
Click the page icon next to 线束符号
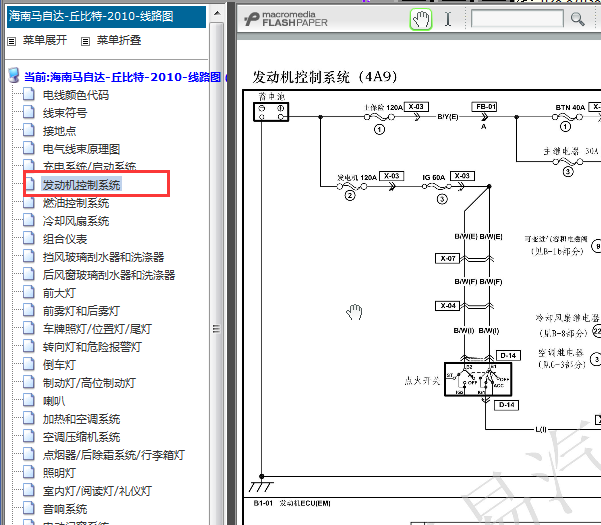tap(29, 112)
